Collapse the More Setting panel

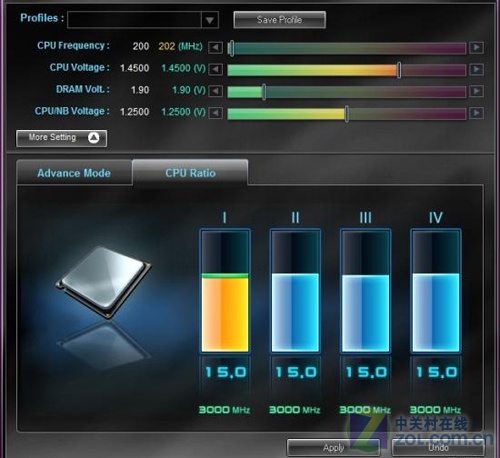pyautogui.click(x=61, y=138)
